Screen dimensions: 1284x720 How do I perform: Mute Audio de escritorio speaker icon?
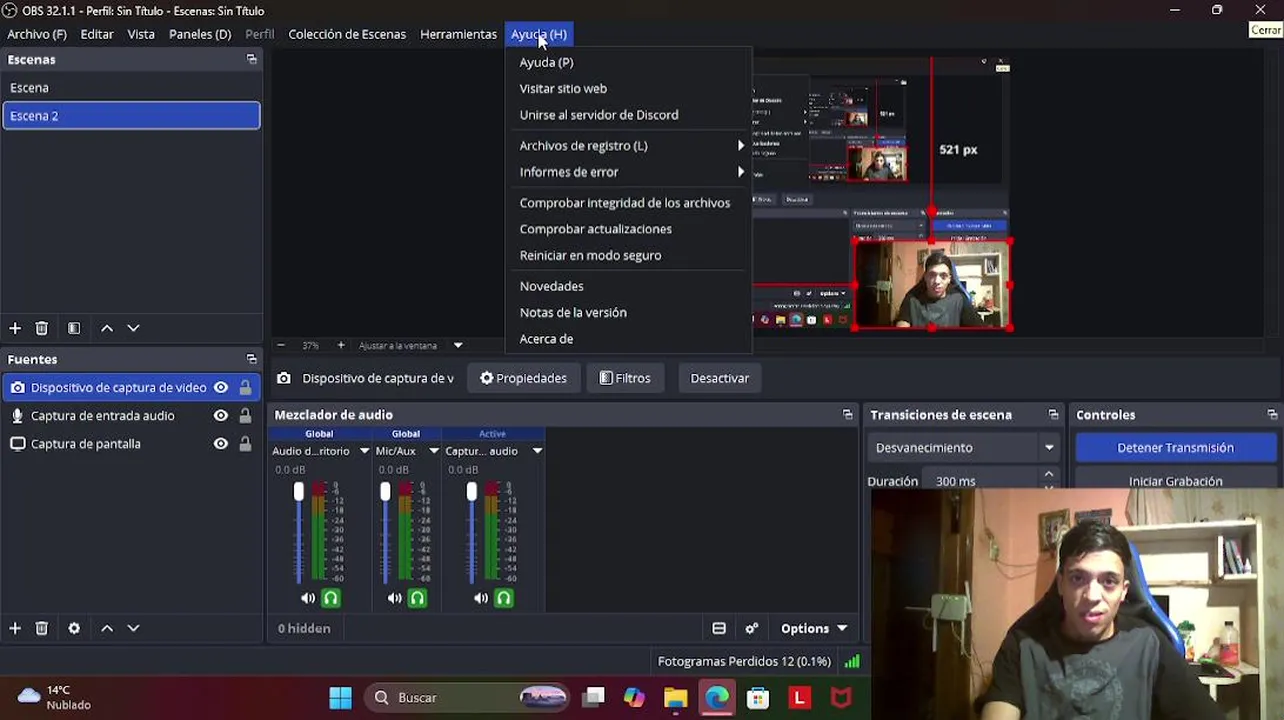[x=308, y=598]
